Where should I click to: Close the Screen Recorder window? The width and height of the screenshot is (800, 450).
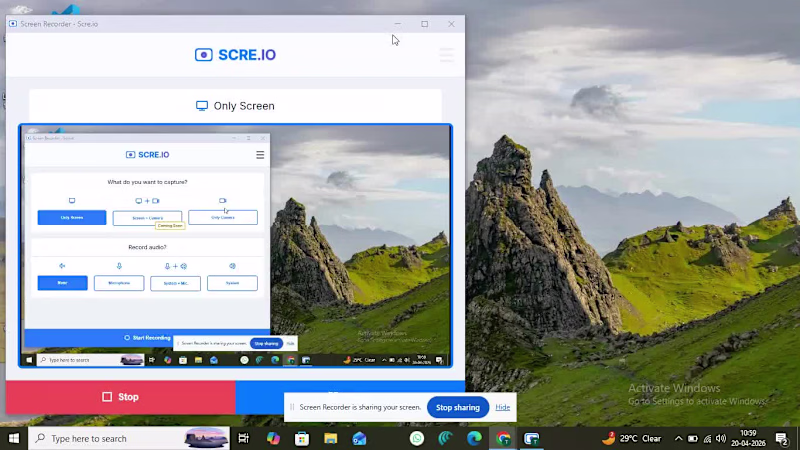click(452, 24)
